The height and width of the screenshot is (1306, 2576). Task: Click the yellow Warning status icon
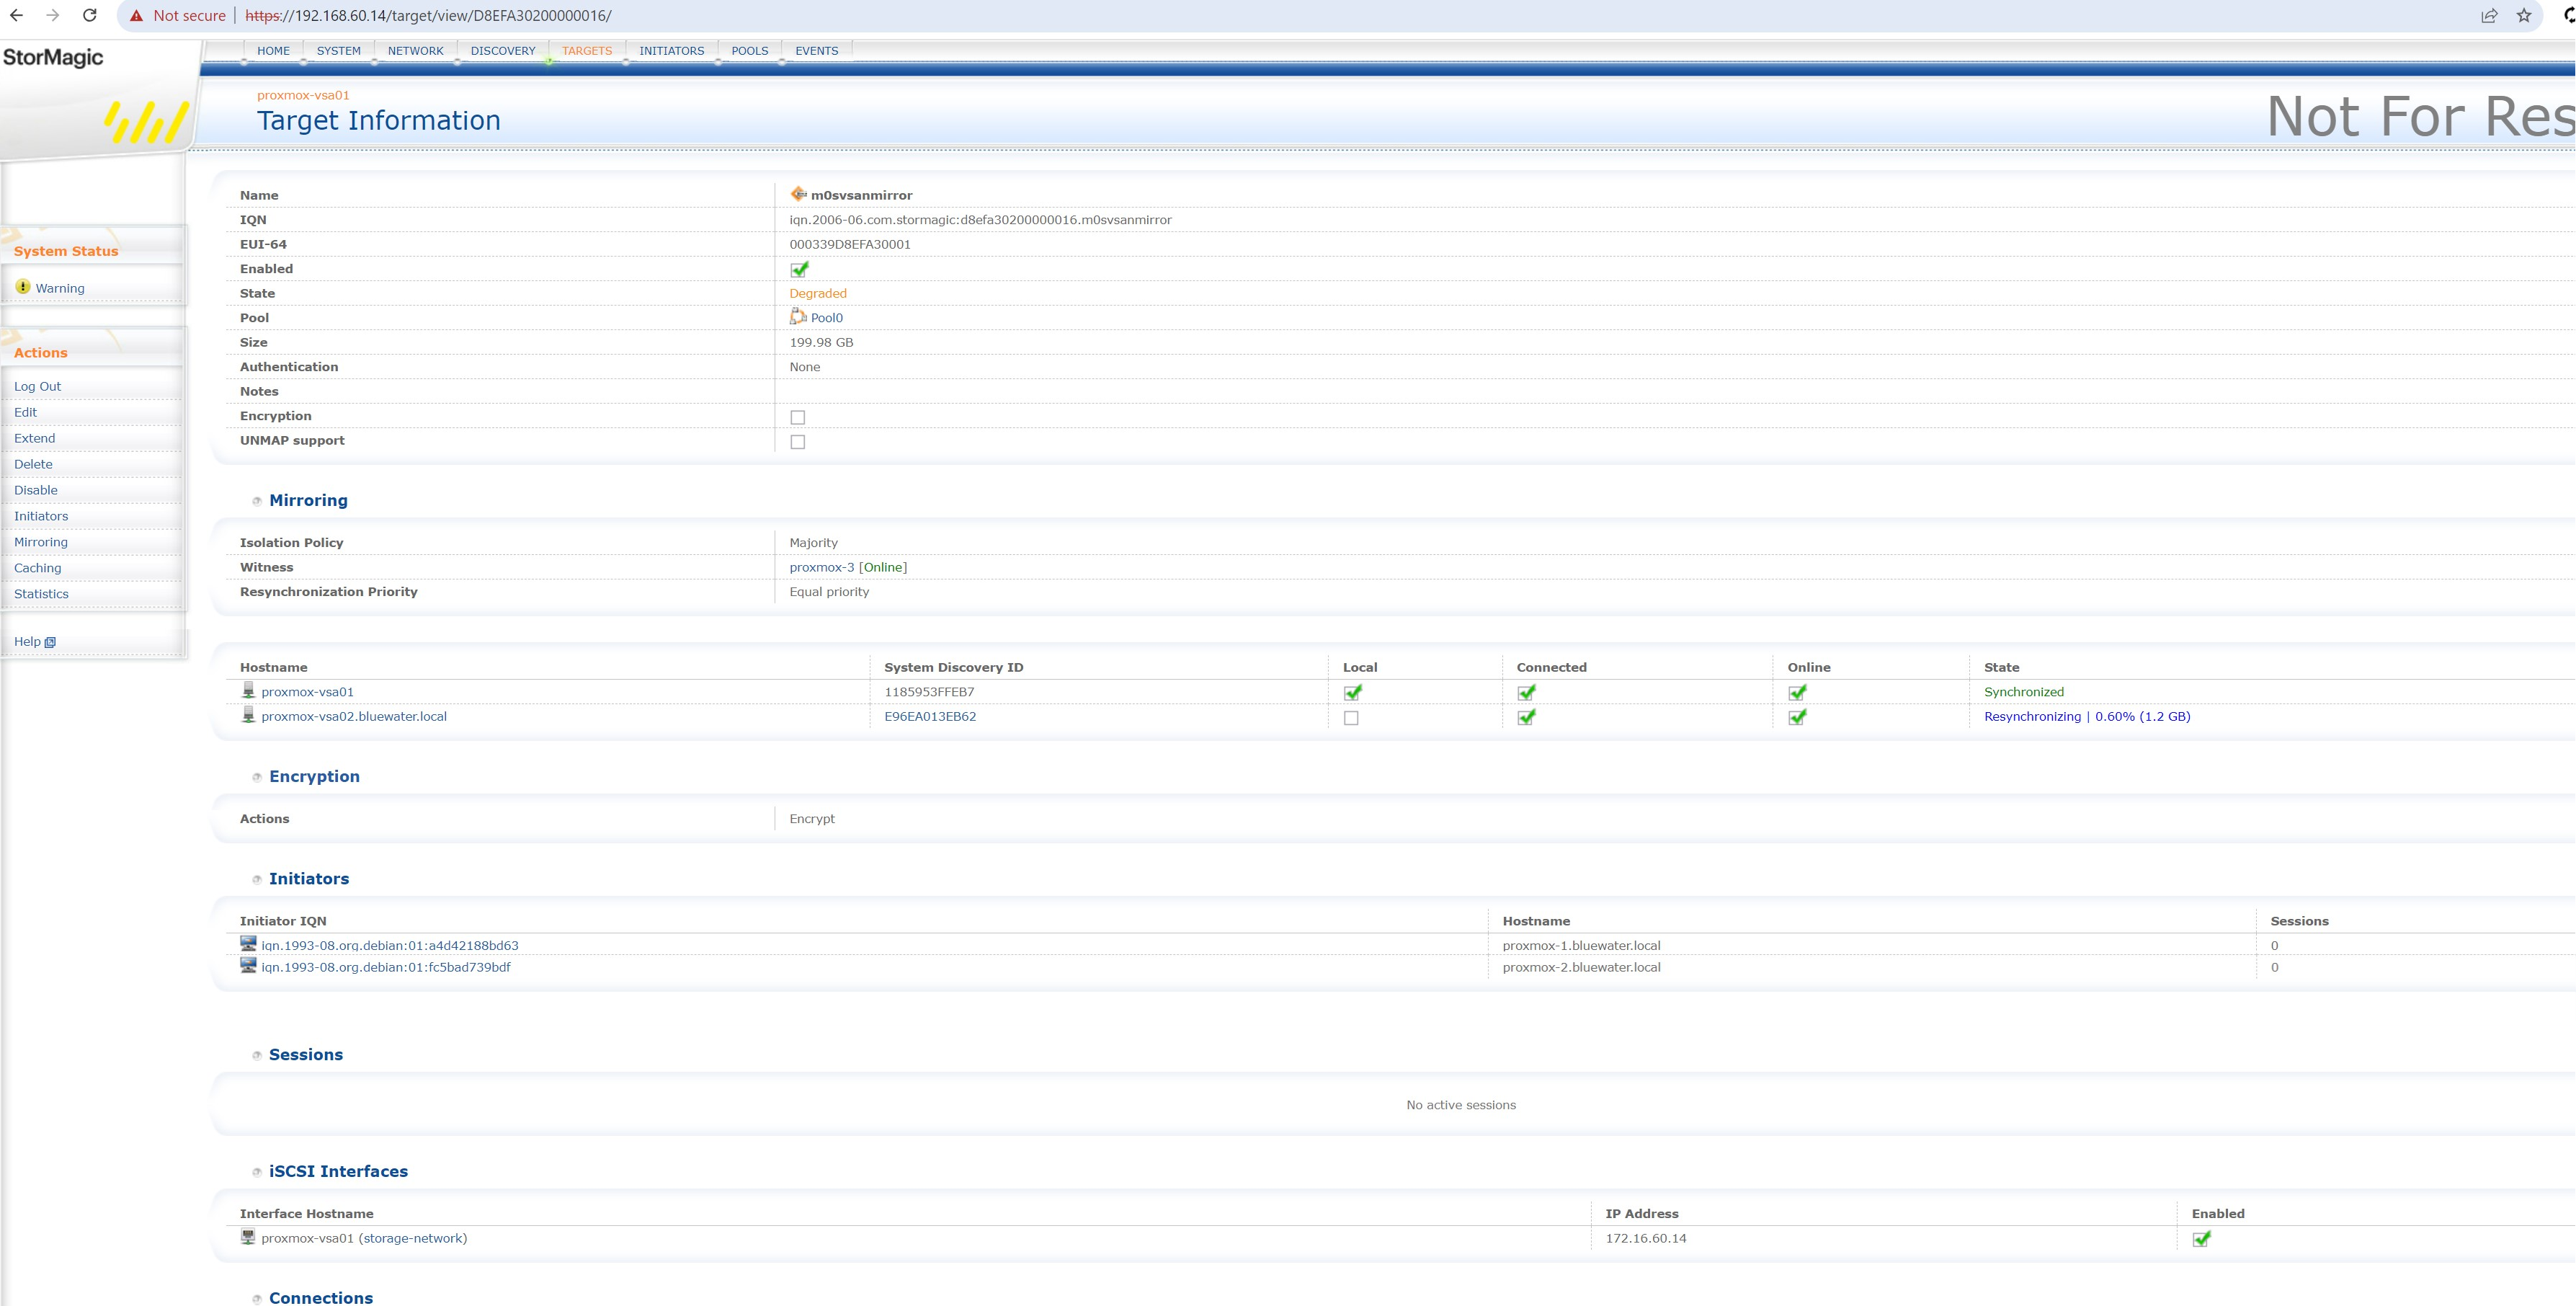coord(23,287)
